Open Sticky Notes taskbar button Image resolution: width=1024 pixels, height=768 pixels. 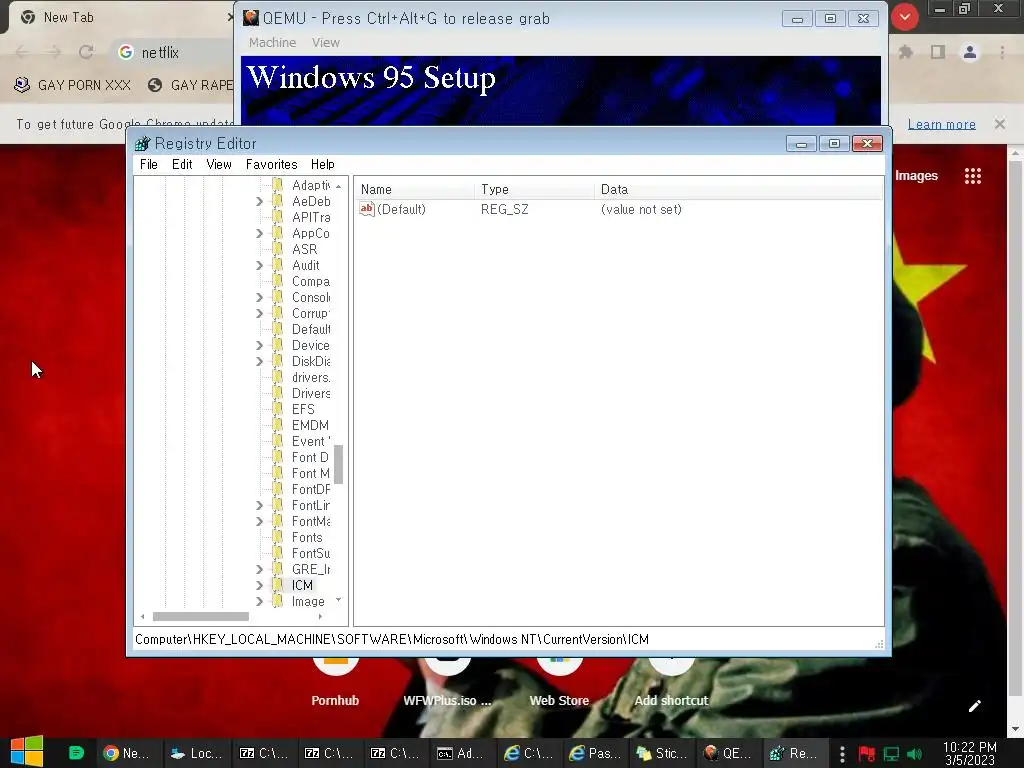[662, 753]
